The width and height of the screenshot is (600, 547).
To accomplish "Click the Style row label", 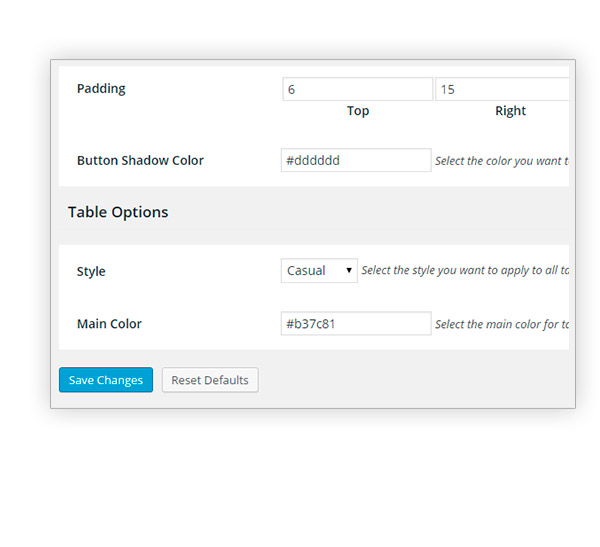I will [91, 271].
